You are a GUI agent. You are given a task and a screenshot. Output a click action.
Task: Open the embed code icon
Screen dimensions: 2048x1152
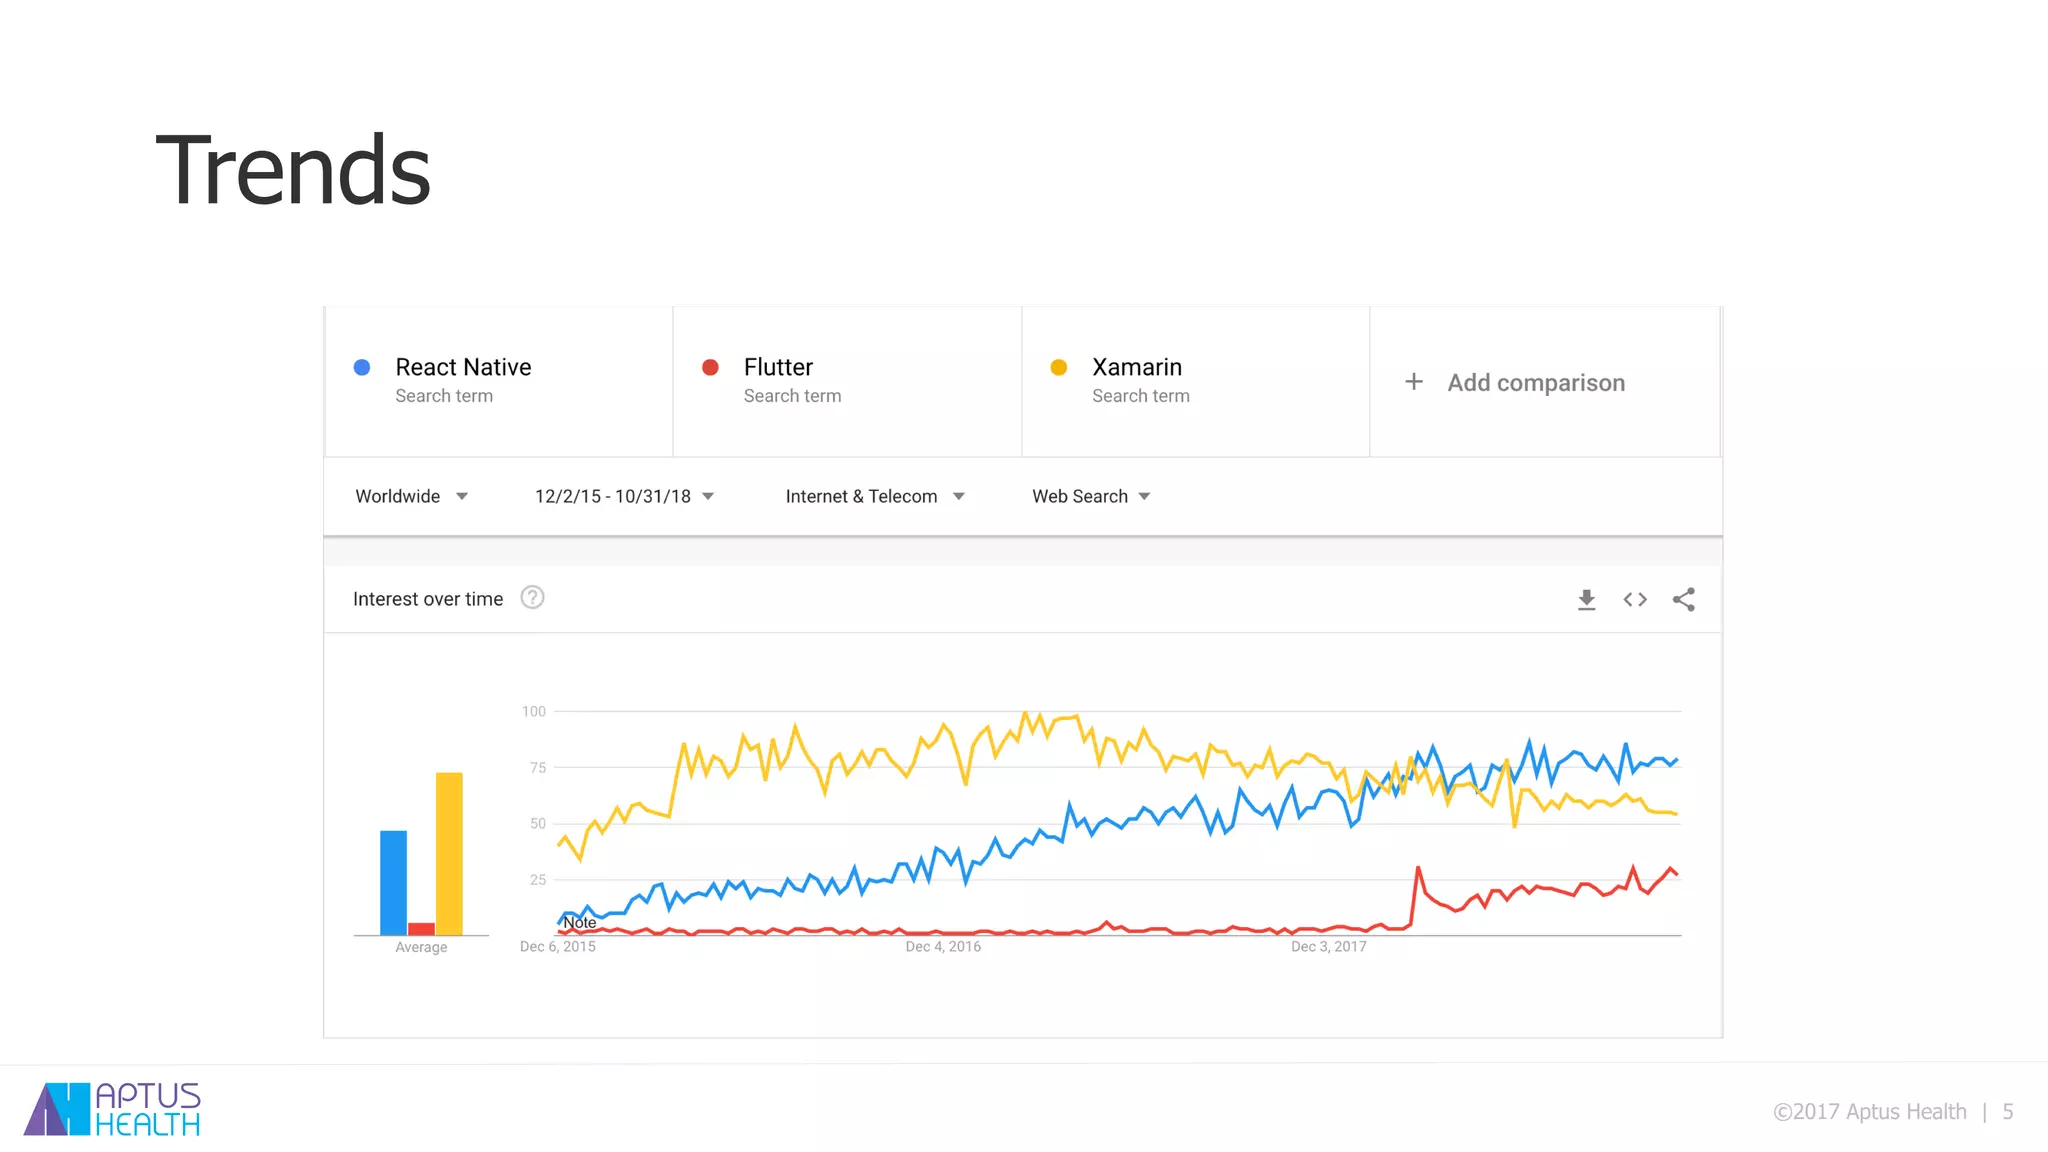(1635, 600)
